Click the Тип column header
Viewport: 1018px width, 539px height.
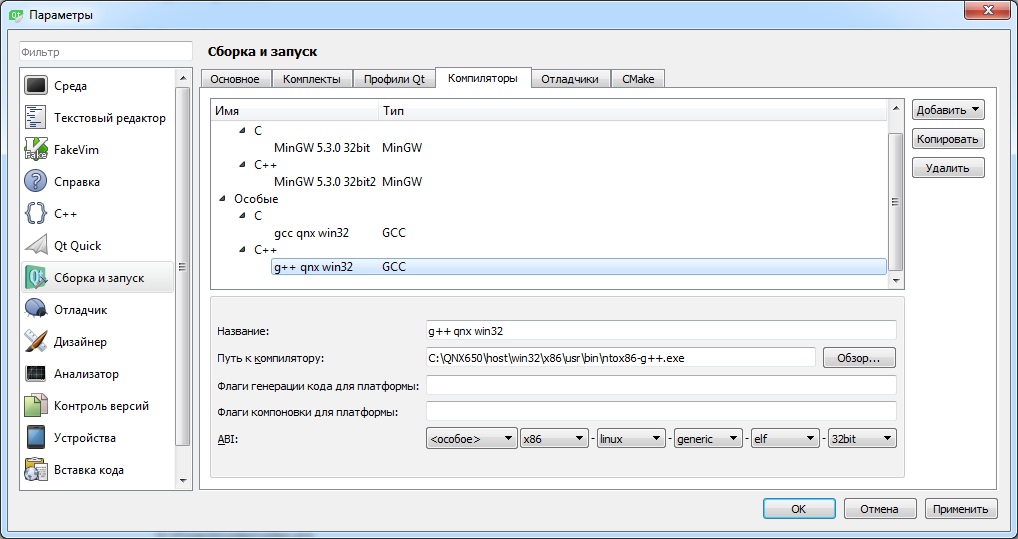point(632,111)
